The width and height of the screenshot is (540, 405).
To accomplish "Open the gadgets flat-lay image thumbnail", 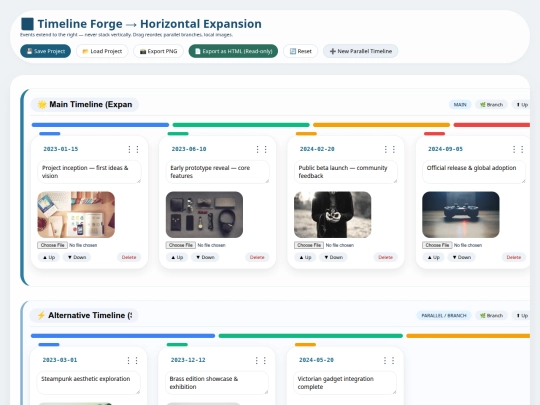I will tap(204, 215).
